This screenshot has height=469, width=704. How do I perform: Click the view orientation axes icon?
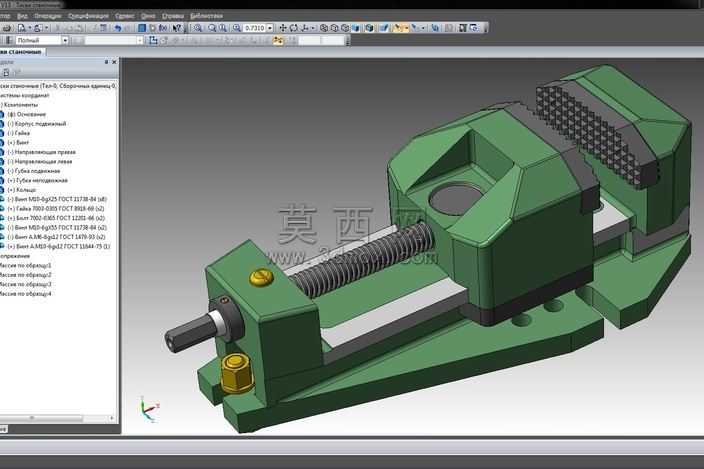click(305, 28)
